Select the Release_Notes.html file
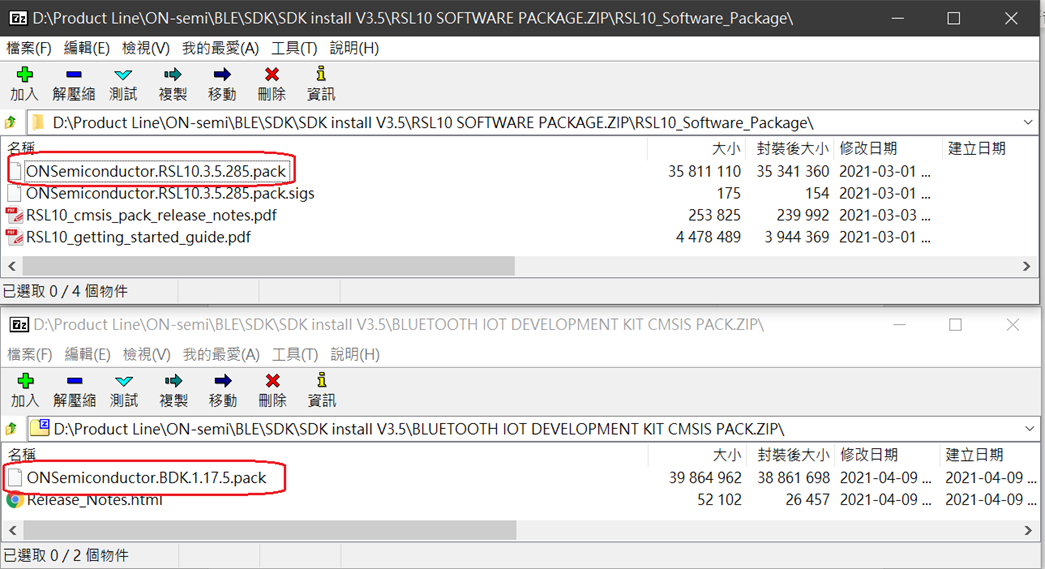This screenshot has width=1045, height=569. click(94, 500)
